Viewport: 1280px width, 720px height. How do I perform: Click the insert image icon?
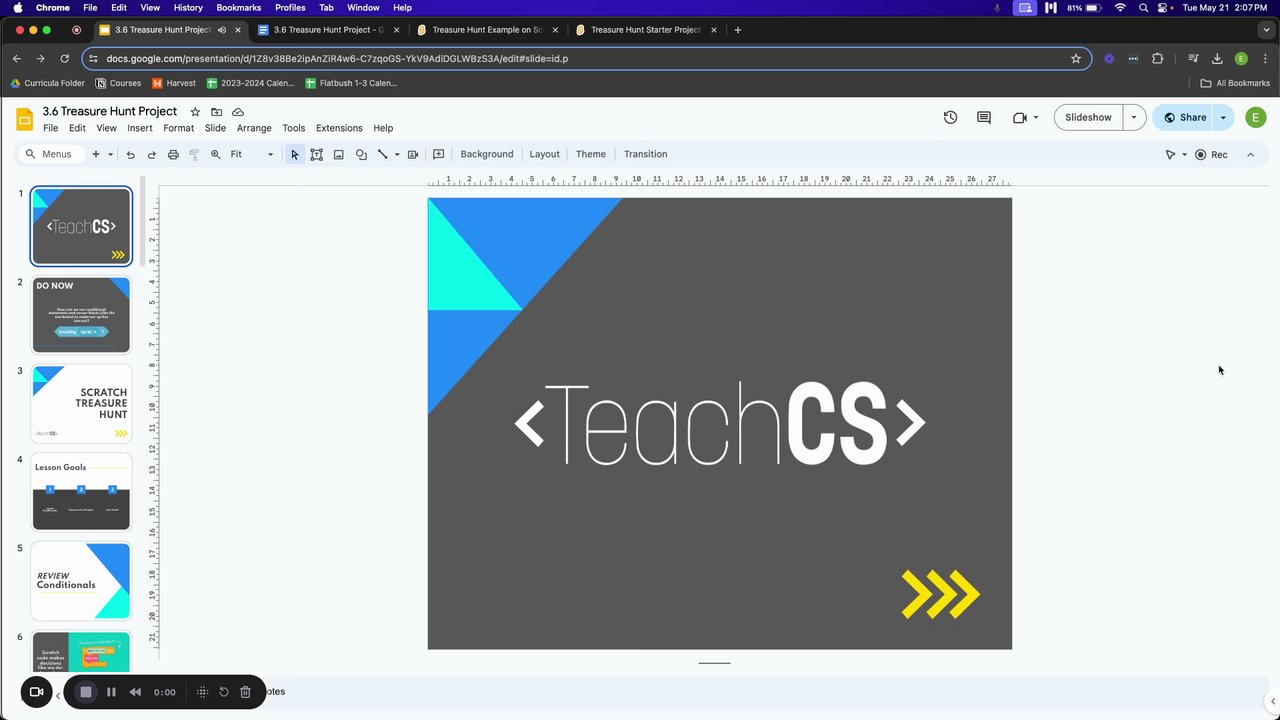coord(338,154)
